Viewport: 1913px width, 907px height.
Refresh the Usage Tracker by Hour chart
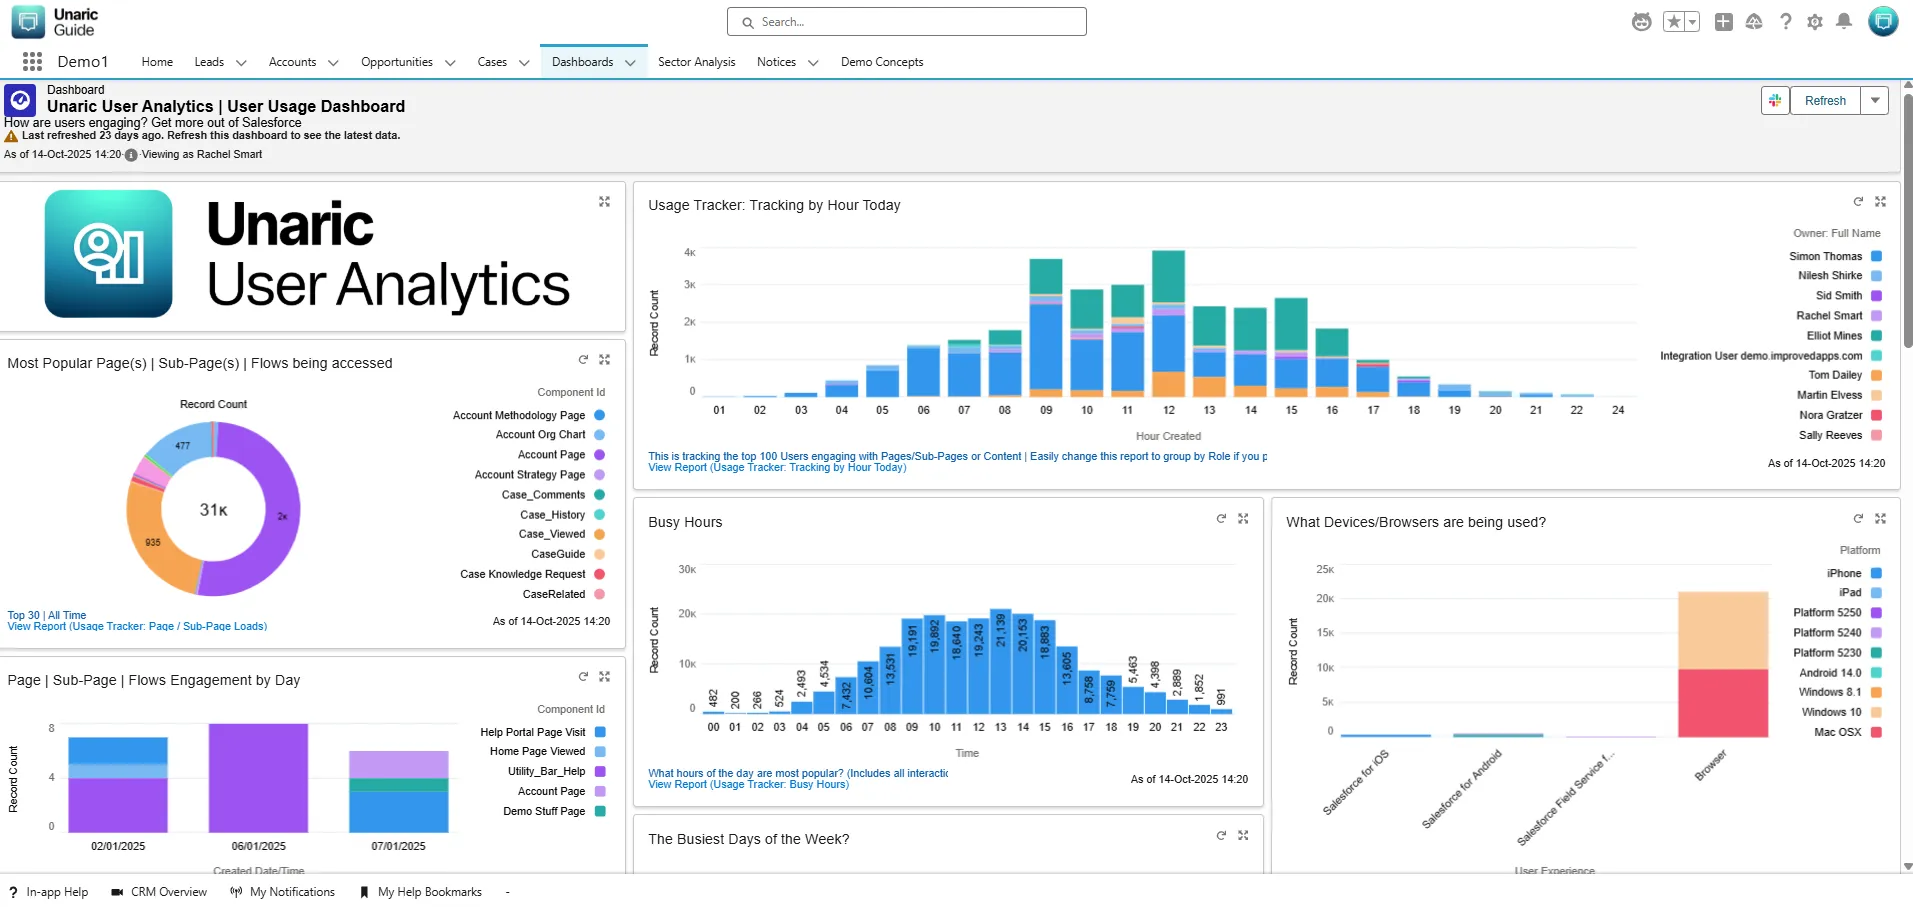point(1858,202)
